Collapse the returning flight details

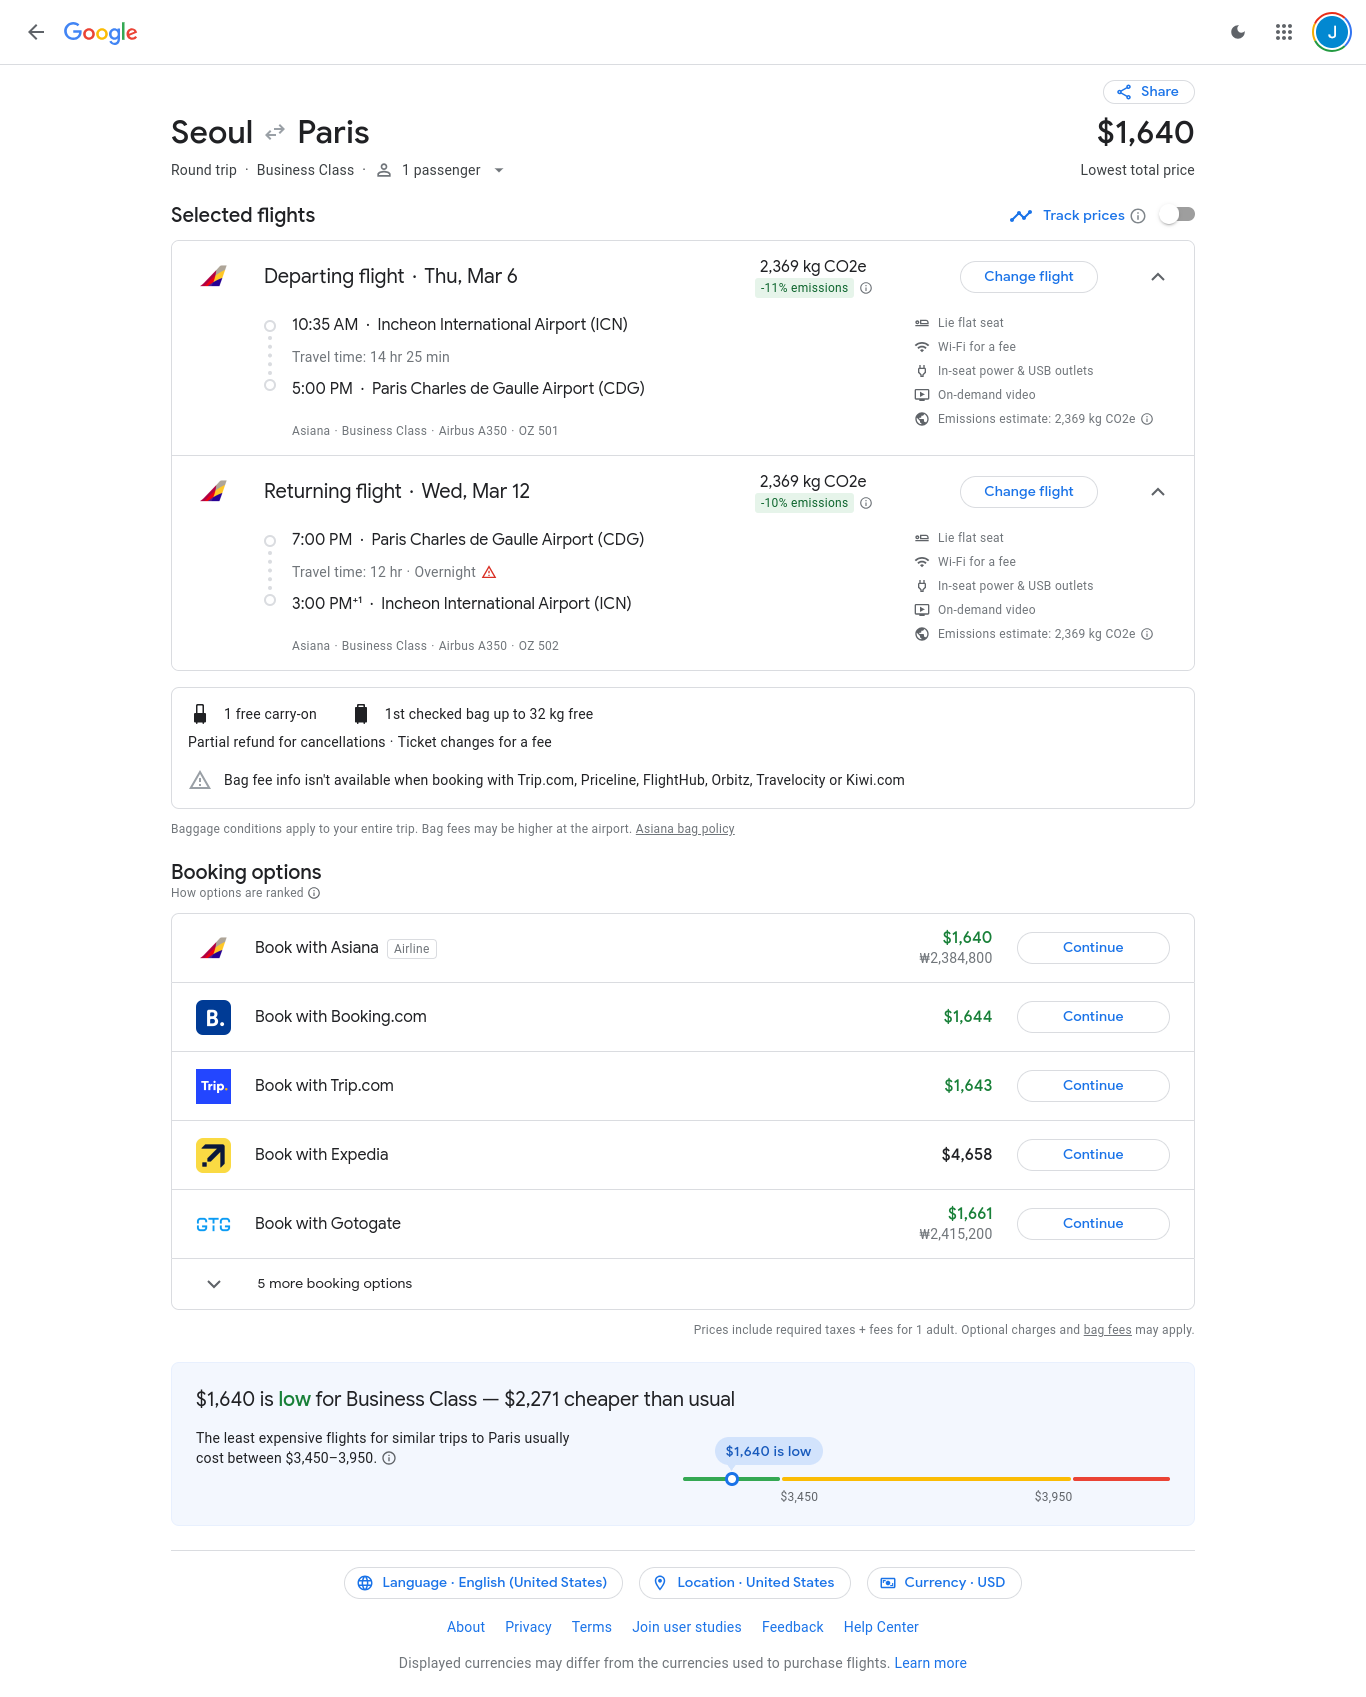(1157, 492)
